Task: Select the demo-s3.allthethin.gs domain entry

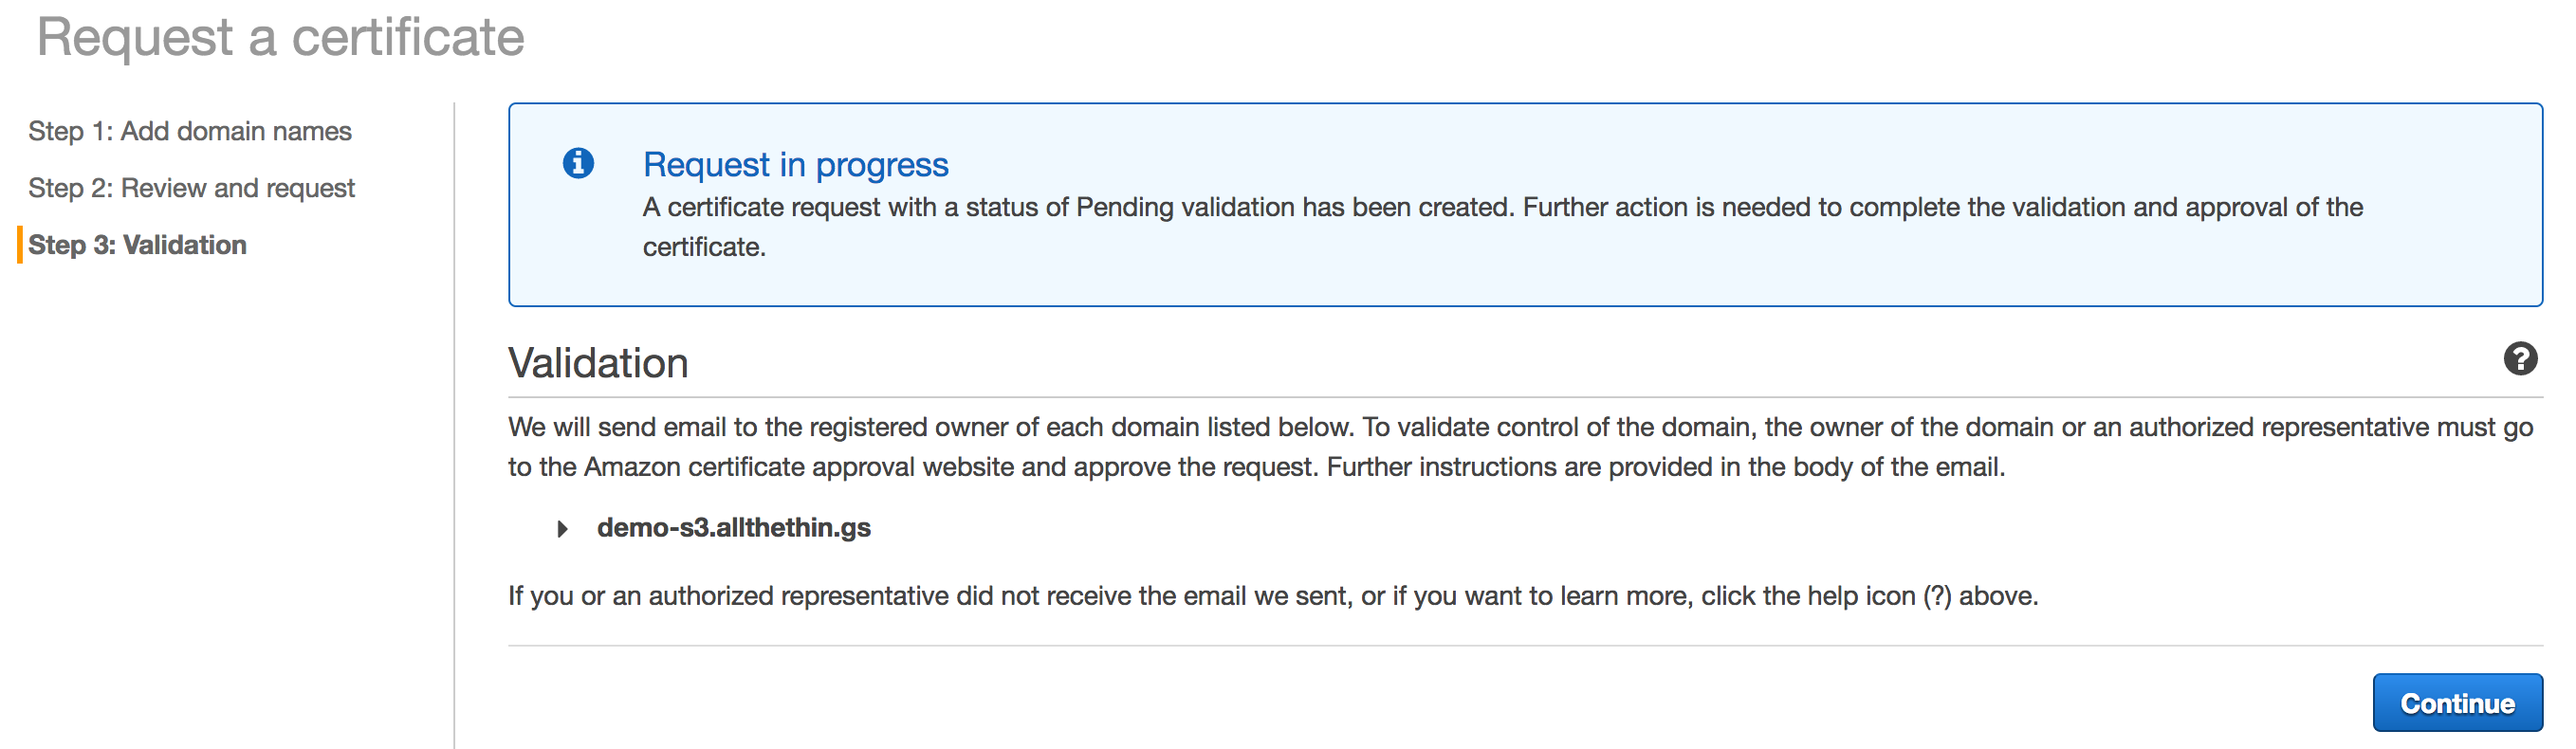Action: (733, 528)
